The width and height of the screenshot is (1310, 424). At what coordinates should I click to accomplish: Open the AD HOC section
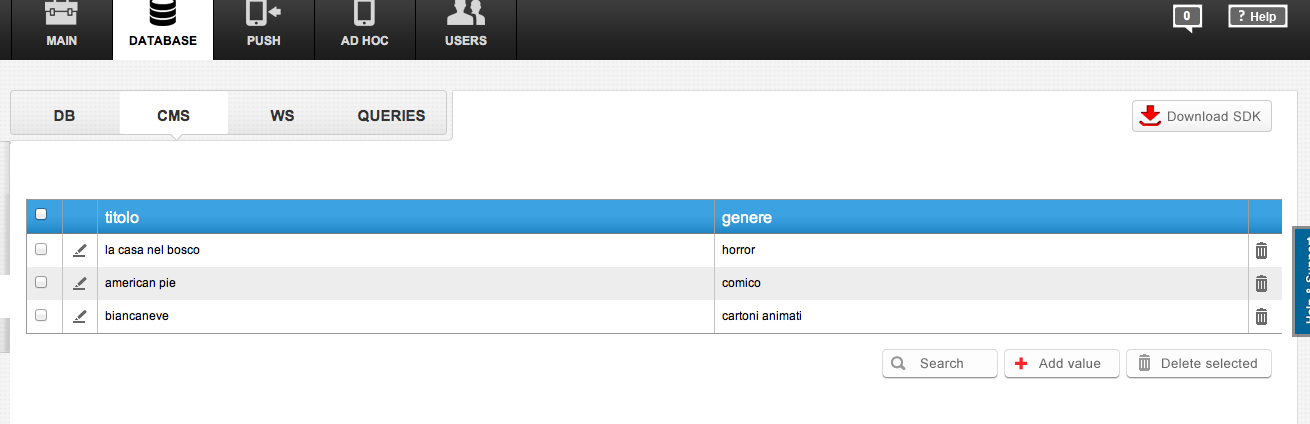click(x=364, y=29)
